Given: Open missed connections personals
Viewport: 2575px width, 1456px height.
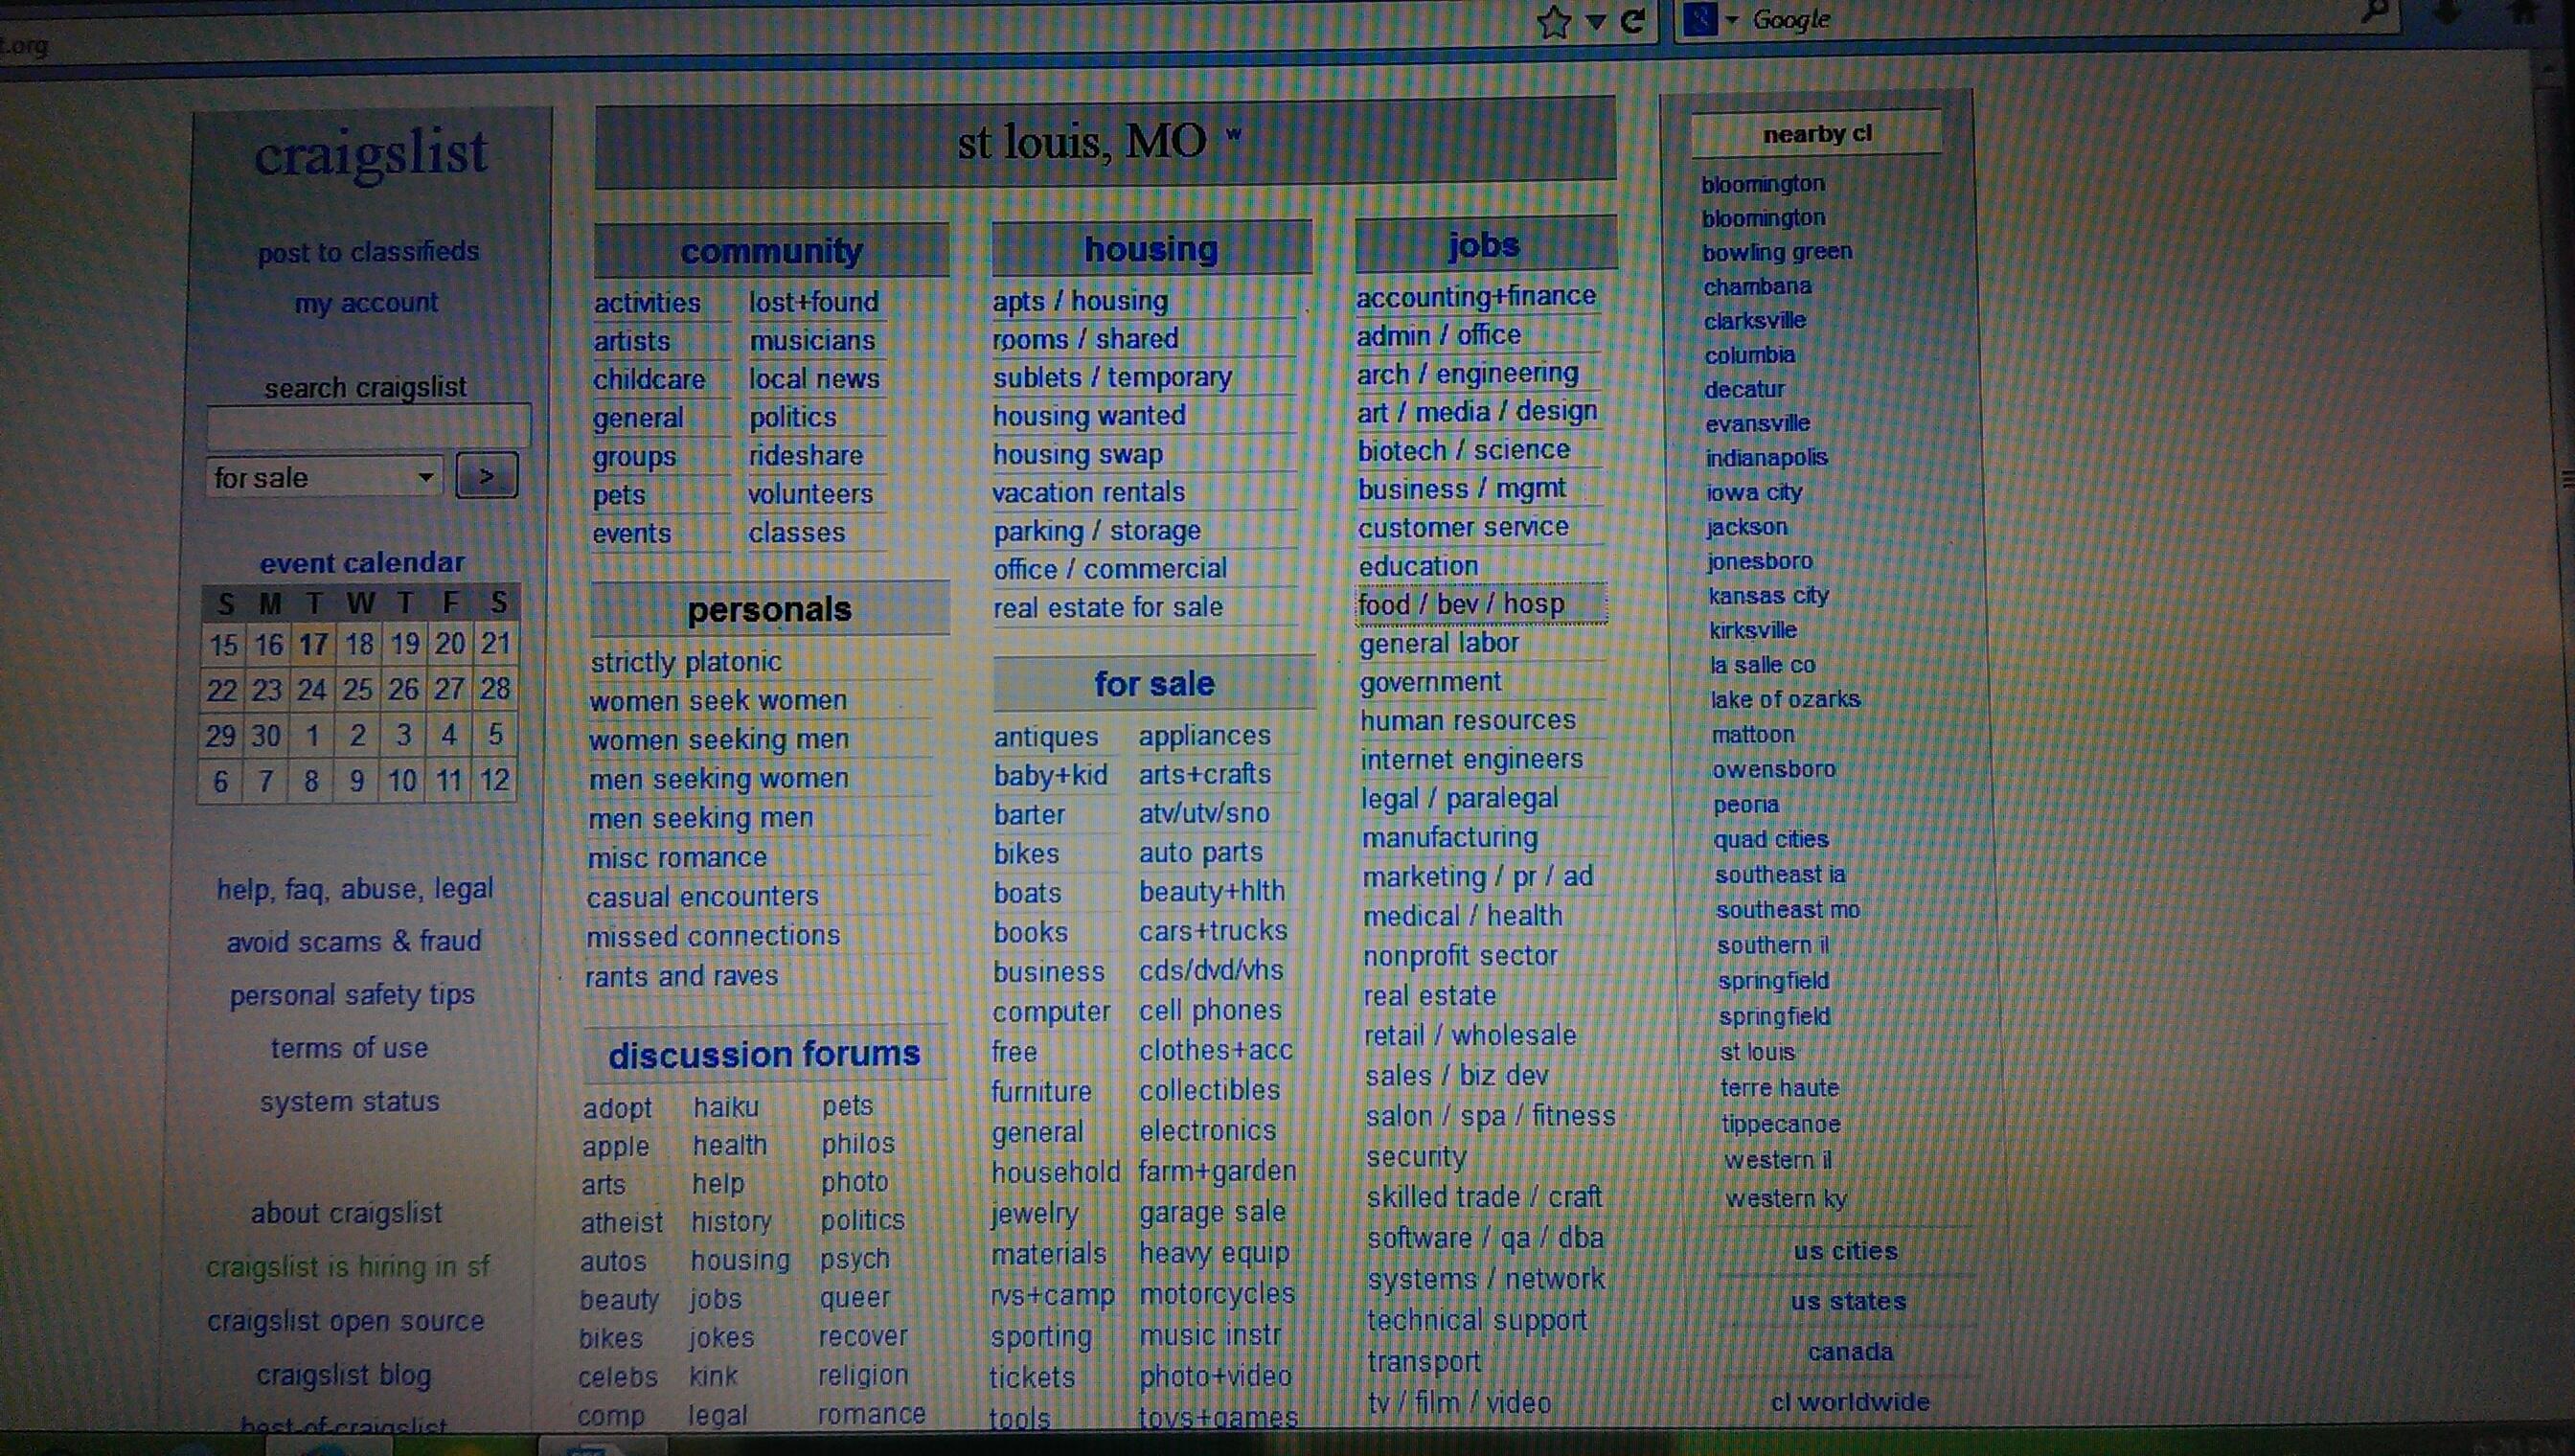Looking at the screenshot, I should coord(713,936).
